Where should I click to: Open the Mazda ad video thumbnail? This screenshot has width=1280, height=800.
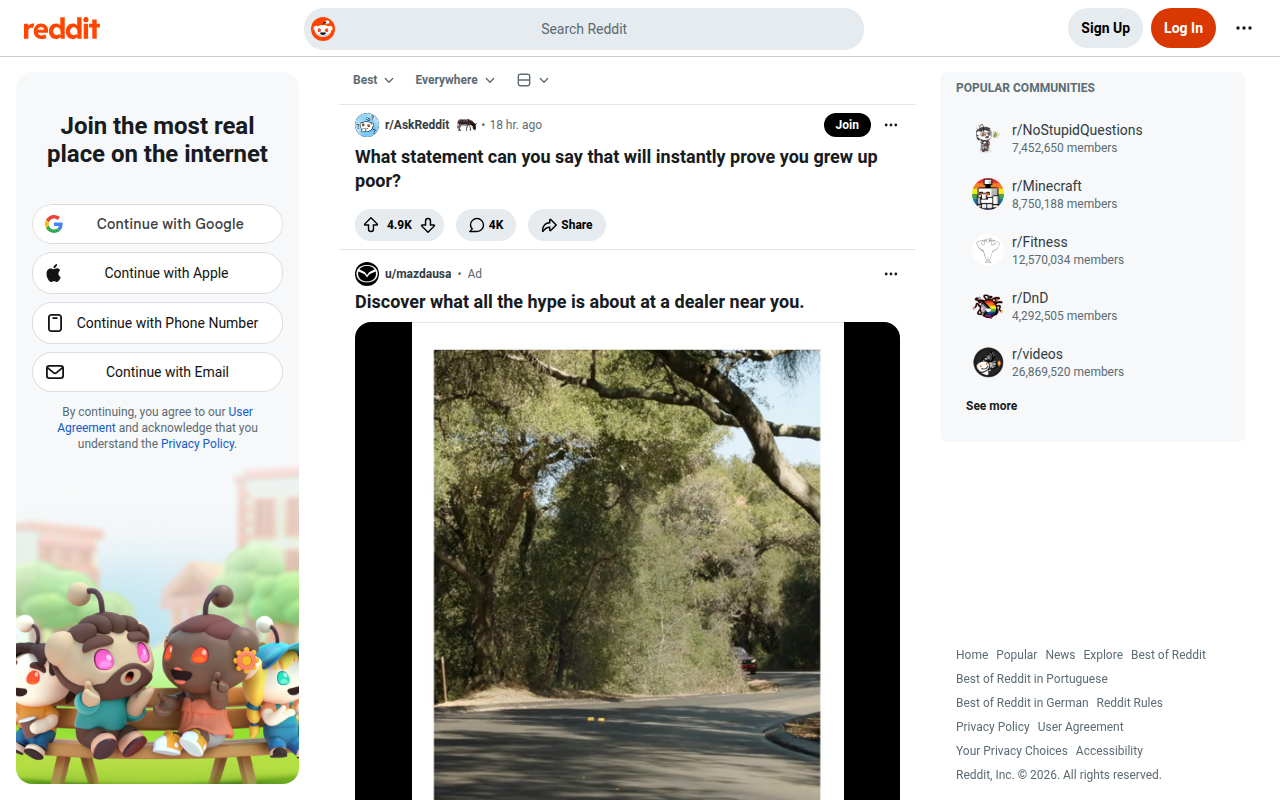[627, 561]
